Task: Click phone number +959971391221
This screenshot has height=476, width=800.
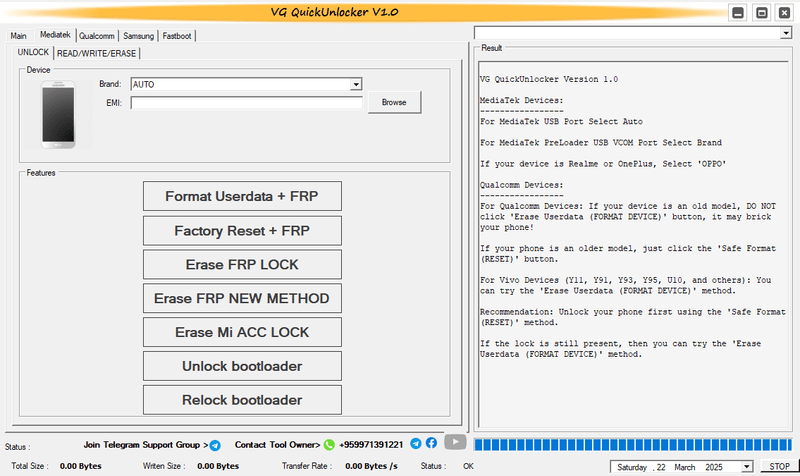Action: point(371,445)
